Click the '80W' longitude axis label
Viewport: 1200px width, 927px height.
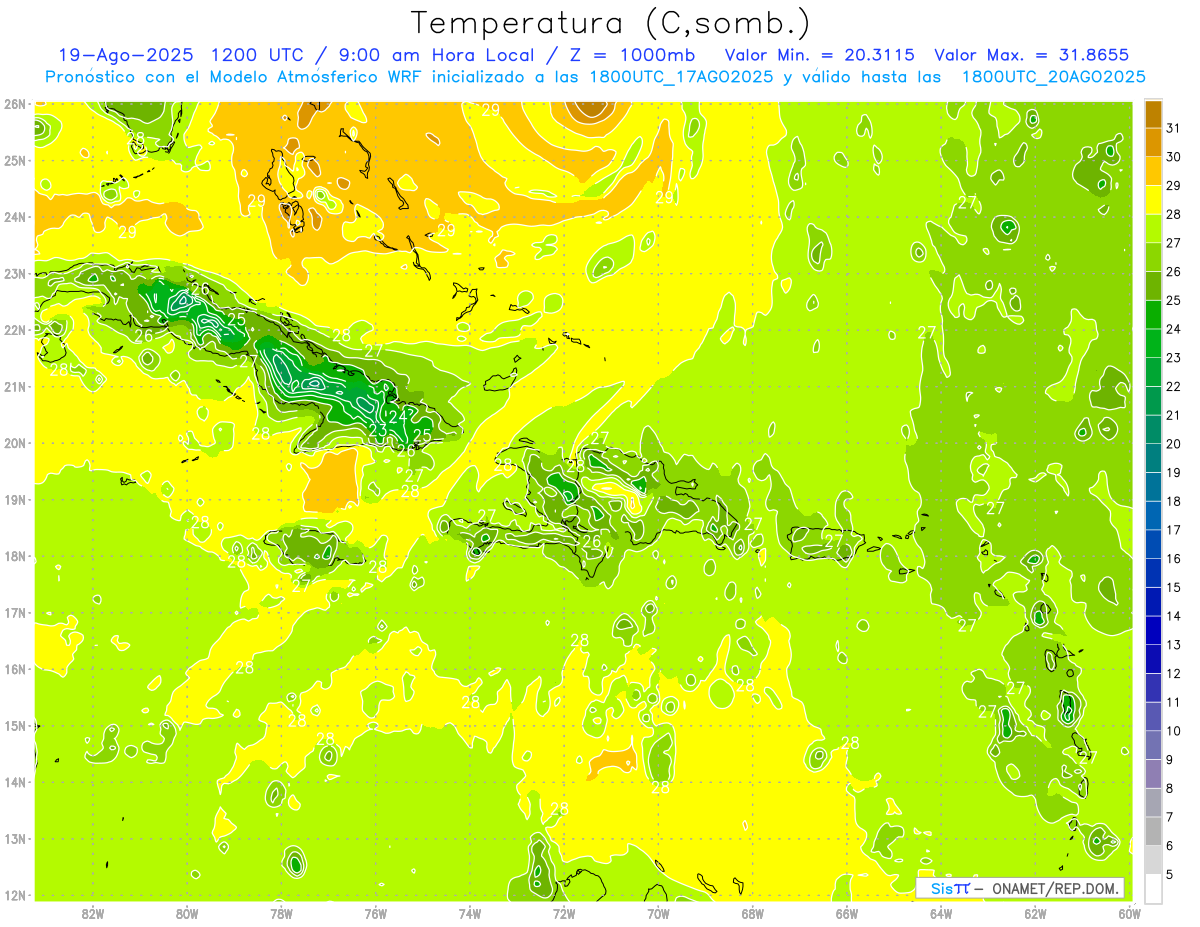click(187, 913)
